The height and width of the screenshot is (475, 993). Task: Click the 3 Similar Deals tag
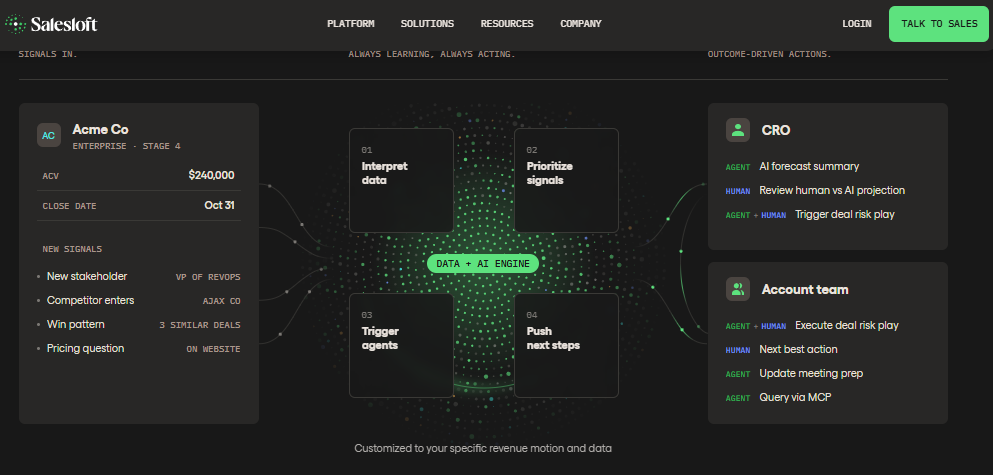pos(200,326)
